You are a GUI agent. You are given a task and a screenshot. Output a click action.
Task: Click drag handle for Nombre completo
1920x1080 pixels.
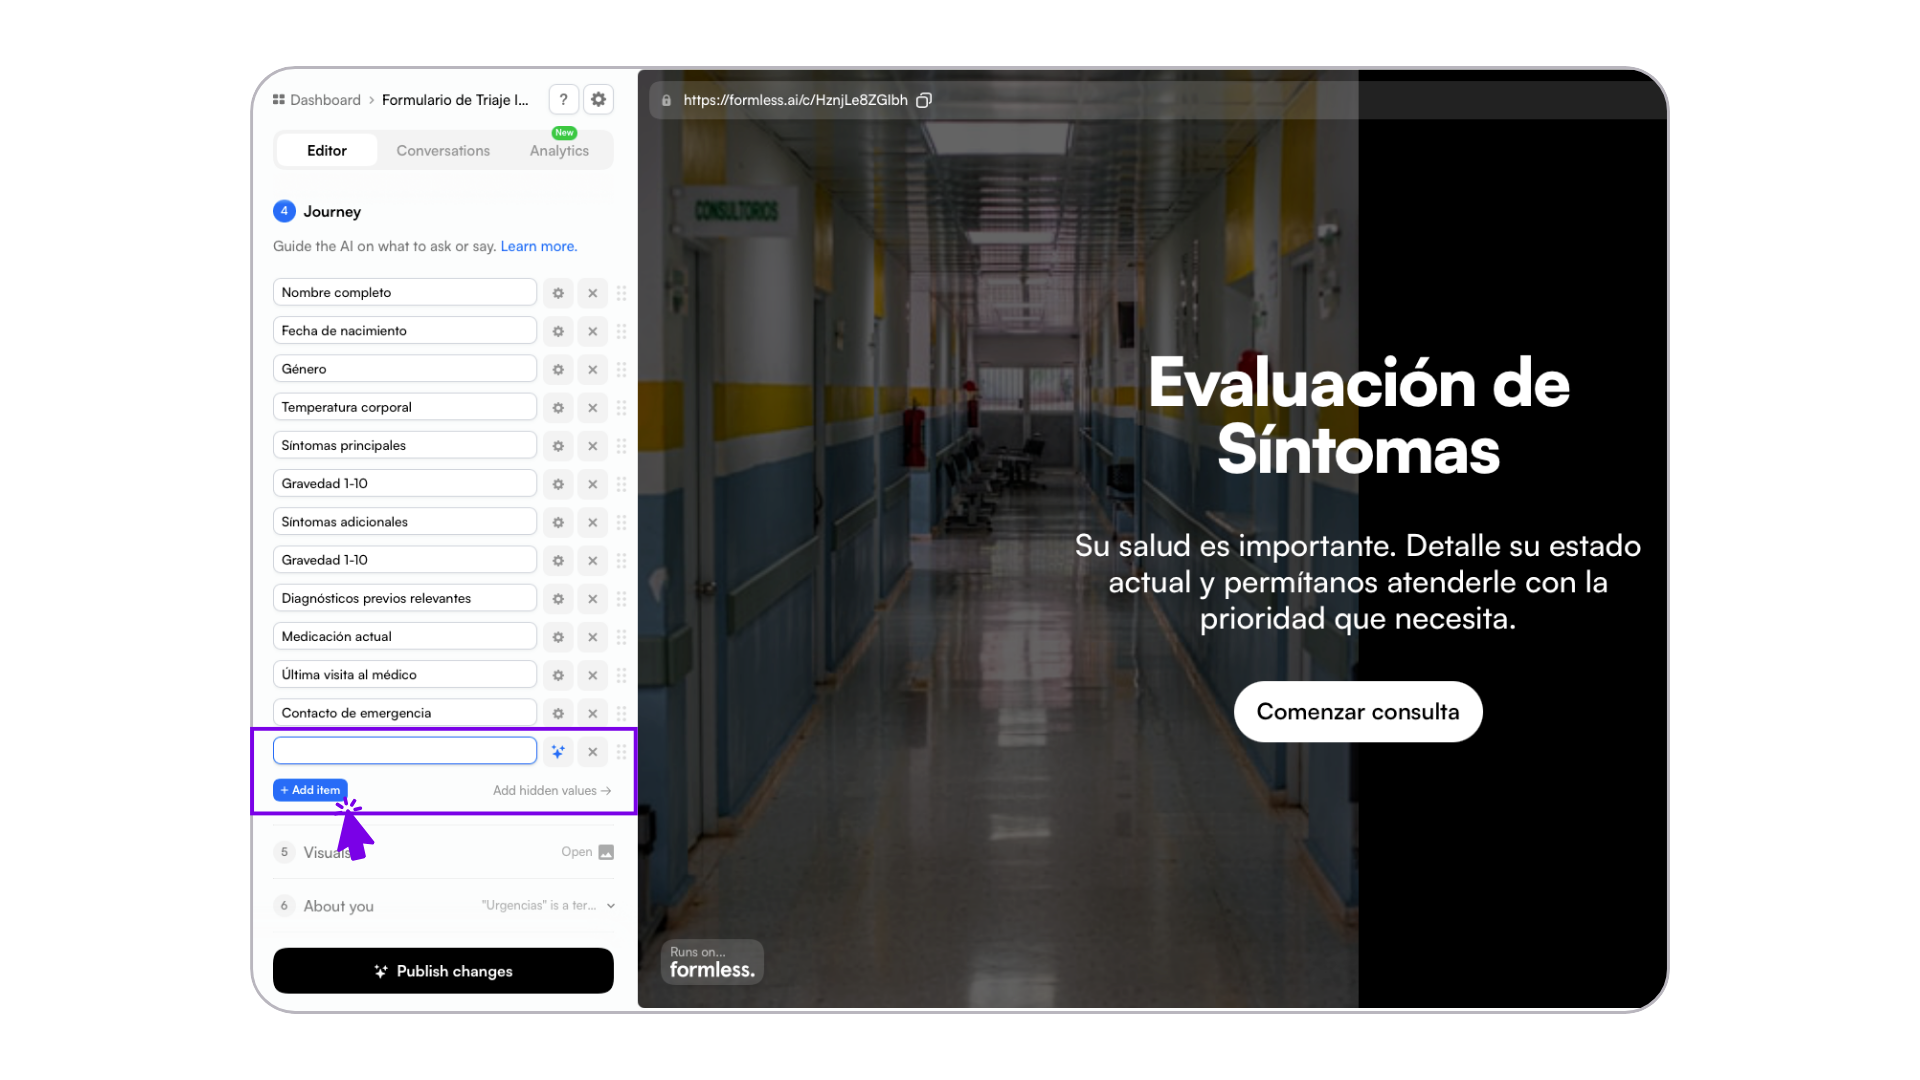coord(622,293)
